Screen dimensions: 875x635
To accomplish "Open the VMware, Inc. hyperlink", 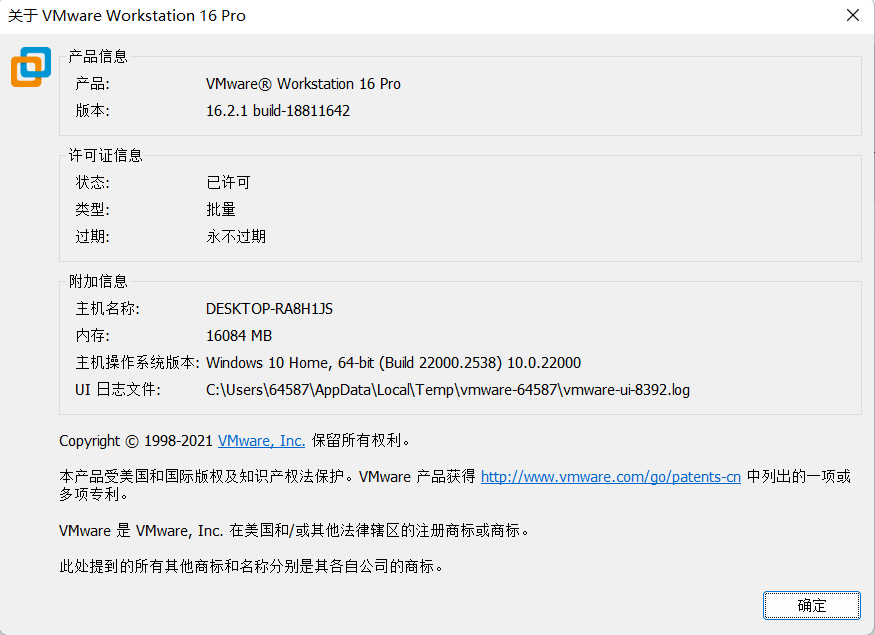I will 261,440.
